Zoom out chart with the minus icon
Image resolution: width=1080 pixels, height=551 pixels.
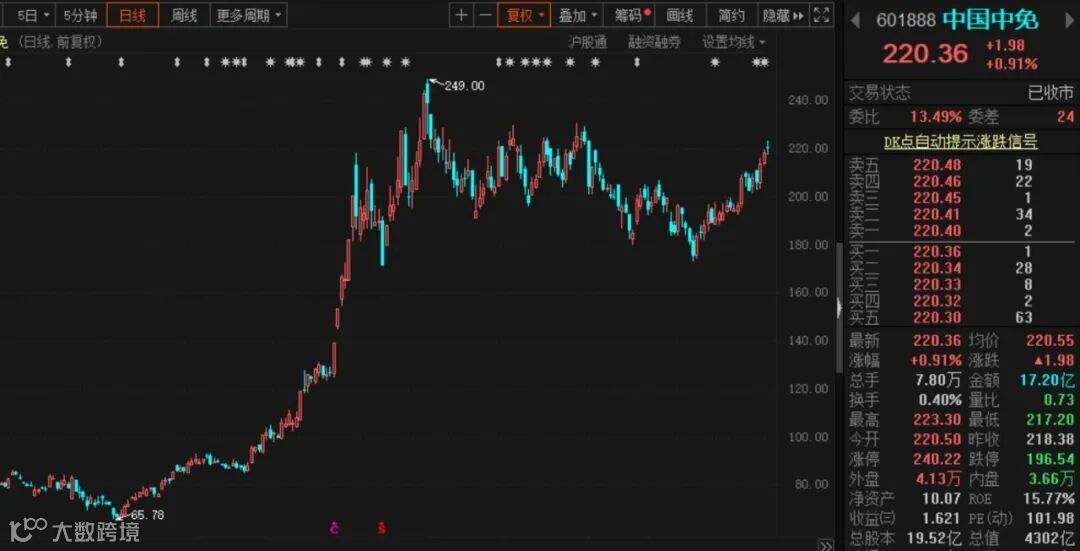[486, 15]
